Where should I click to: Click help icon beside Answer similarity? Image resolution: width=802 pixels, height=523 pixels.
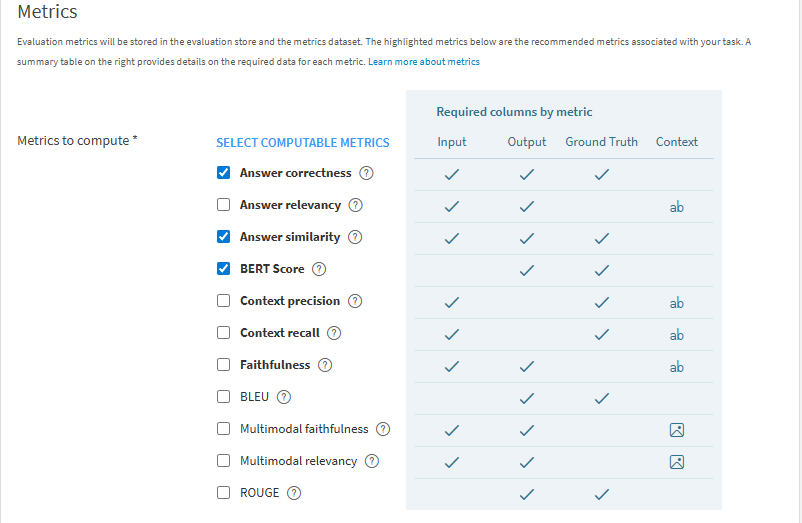click(x=354, y=237)
